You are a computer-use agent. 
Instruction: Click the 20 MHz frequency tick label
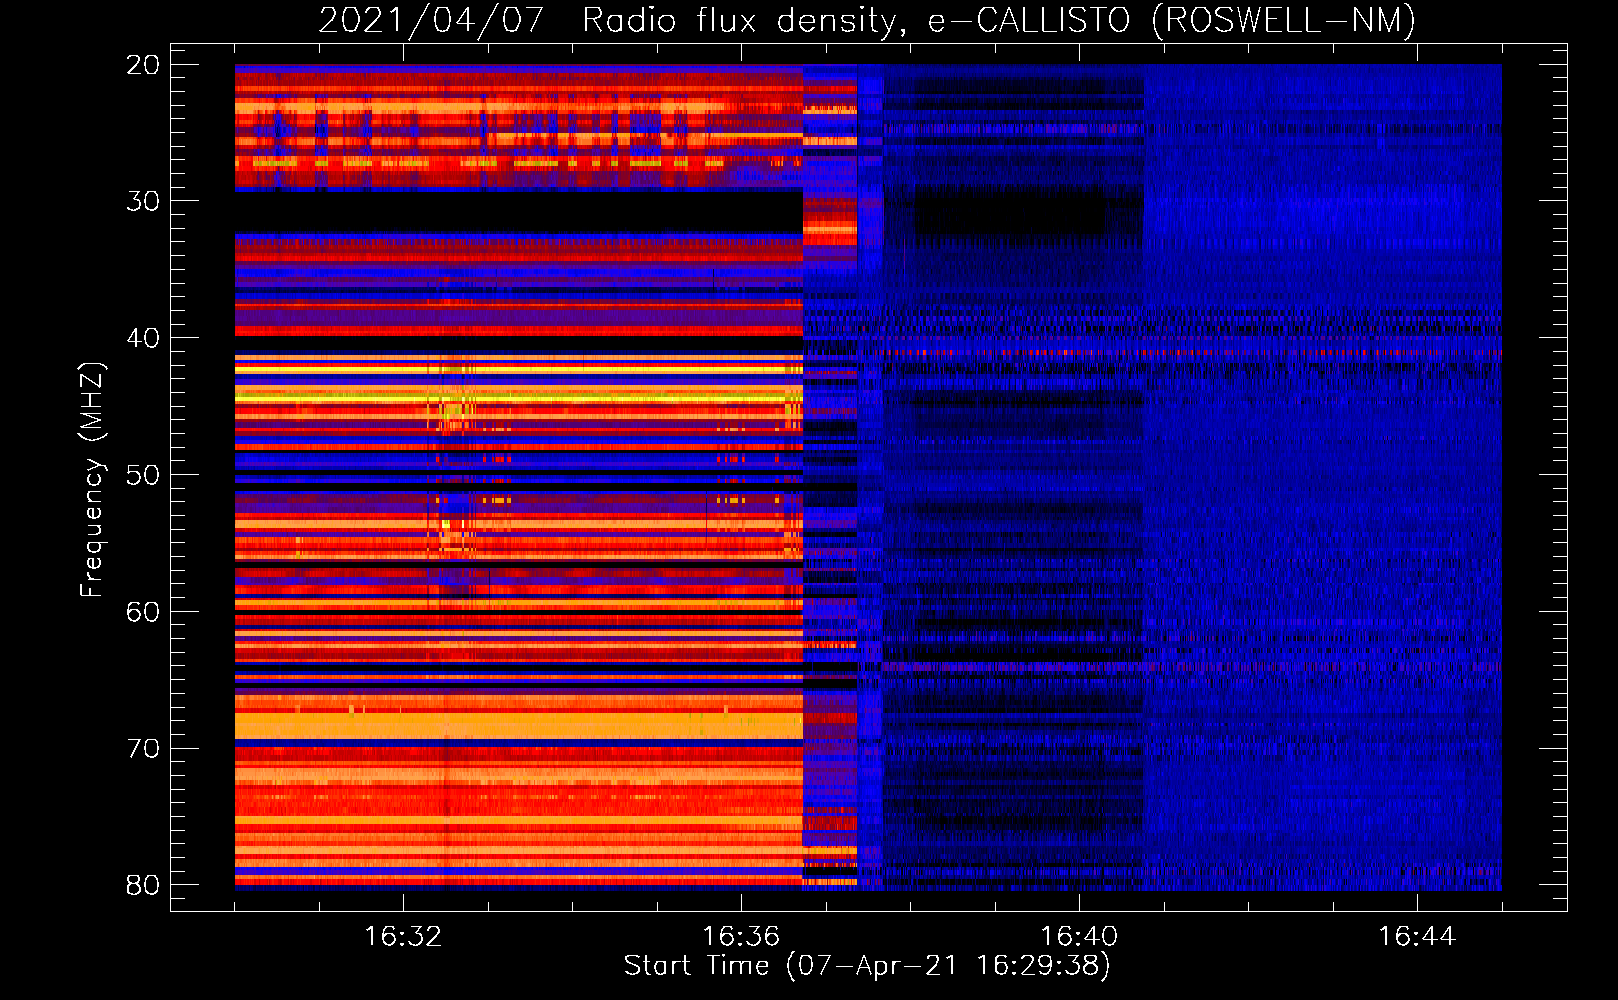point(143,65)
